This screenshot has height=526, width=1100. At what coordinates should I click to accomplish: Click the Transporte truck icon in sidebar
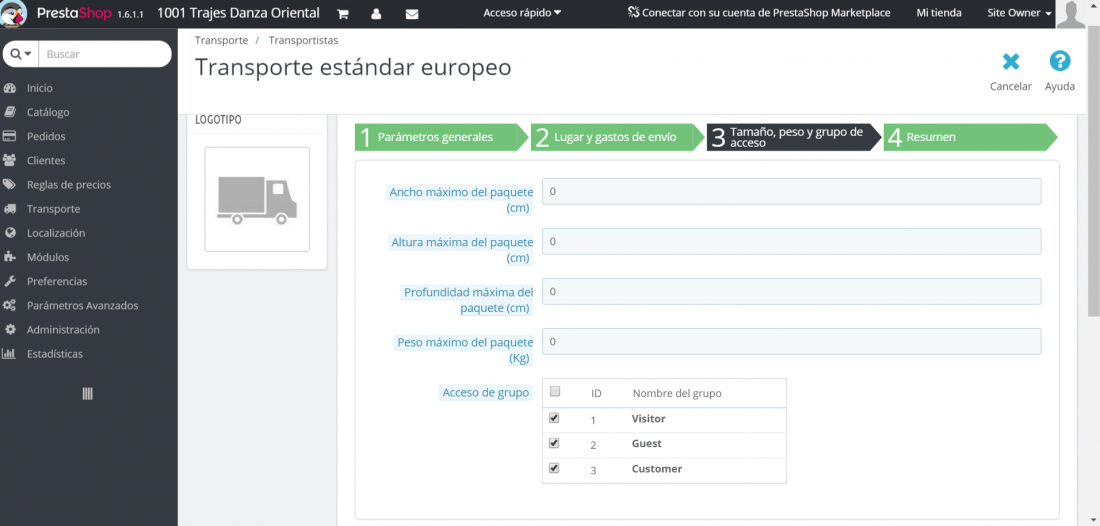point(10,209)
